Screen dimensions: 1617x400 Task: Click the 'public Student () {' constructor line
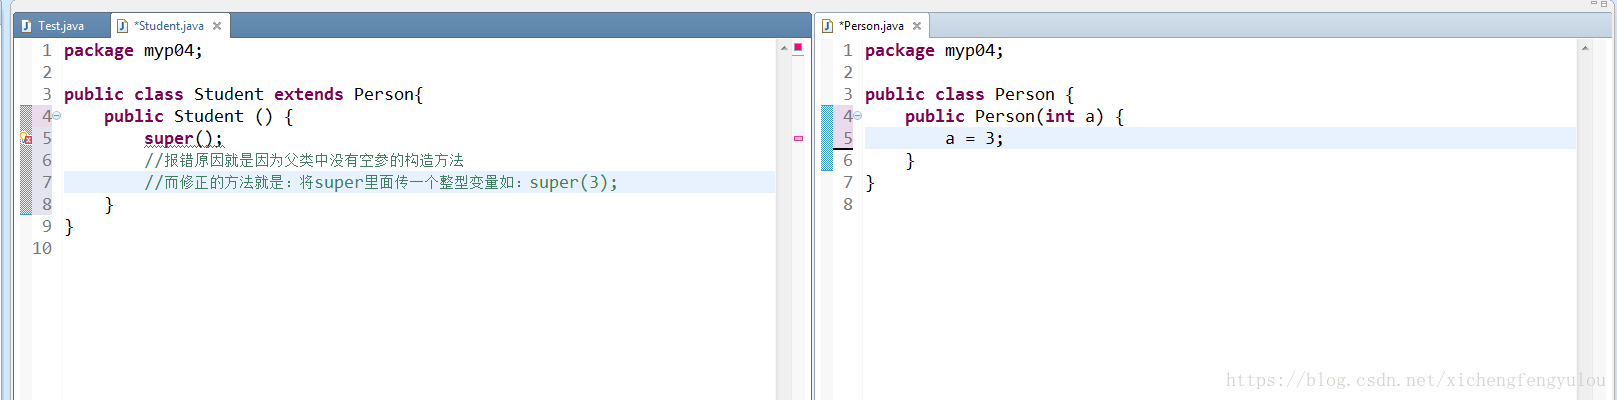[198, 116]
